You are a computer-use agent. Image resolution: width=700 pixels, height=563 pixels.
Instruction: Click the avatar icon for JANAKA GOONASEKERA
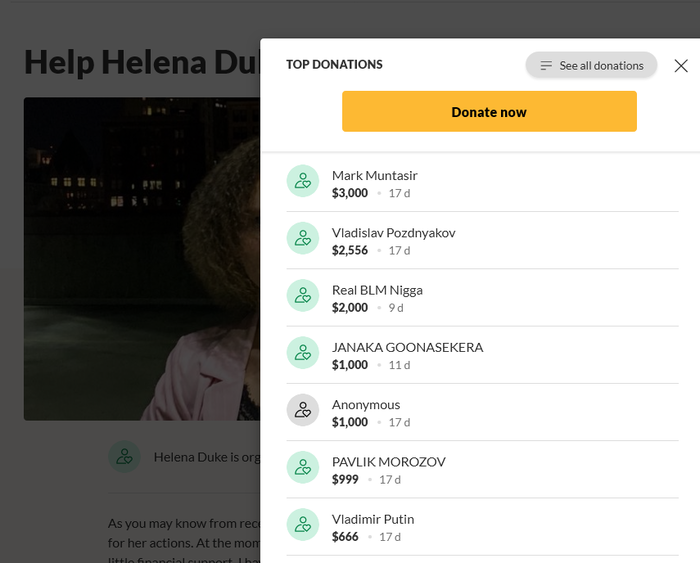[x=303, y=353]
